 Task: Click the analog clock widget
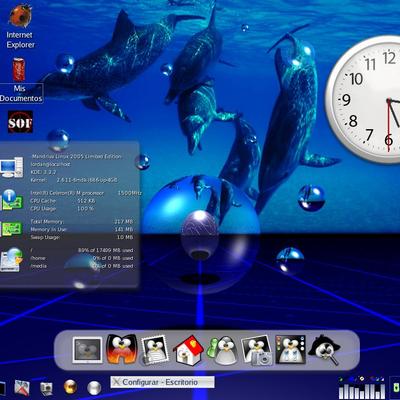363,99
